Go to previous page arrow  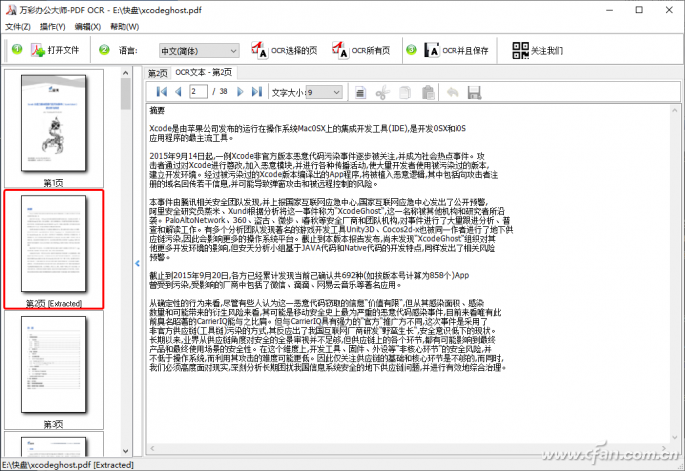(x=178, y=92)
